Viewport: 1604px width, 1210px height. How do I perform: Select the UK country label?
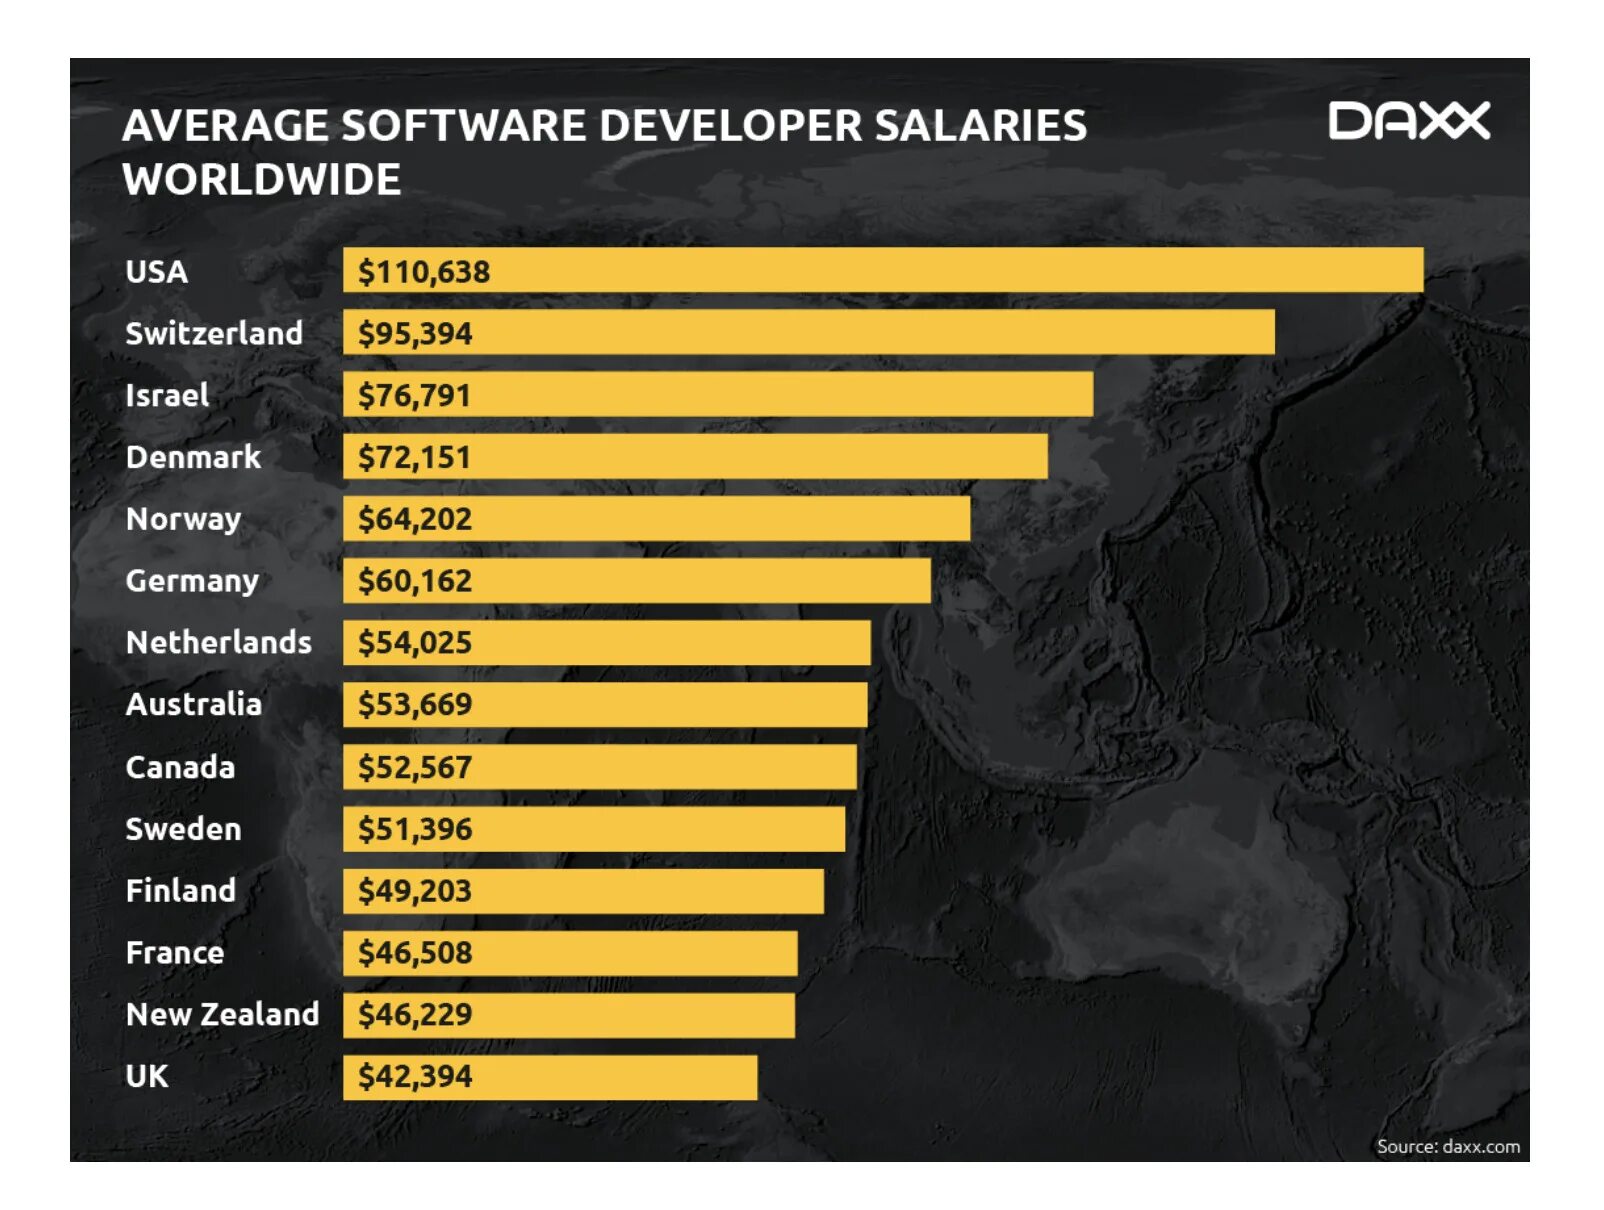[146, 1076]
